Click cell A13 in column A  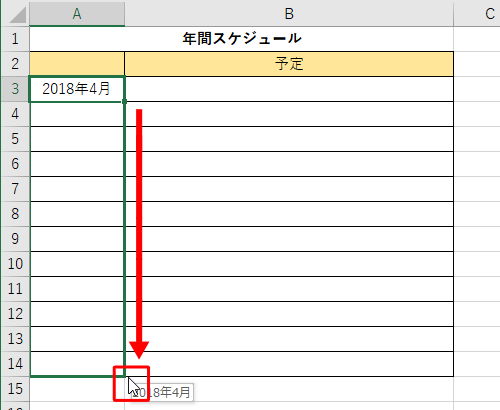77,339
